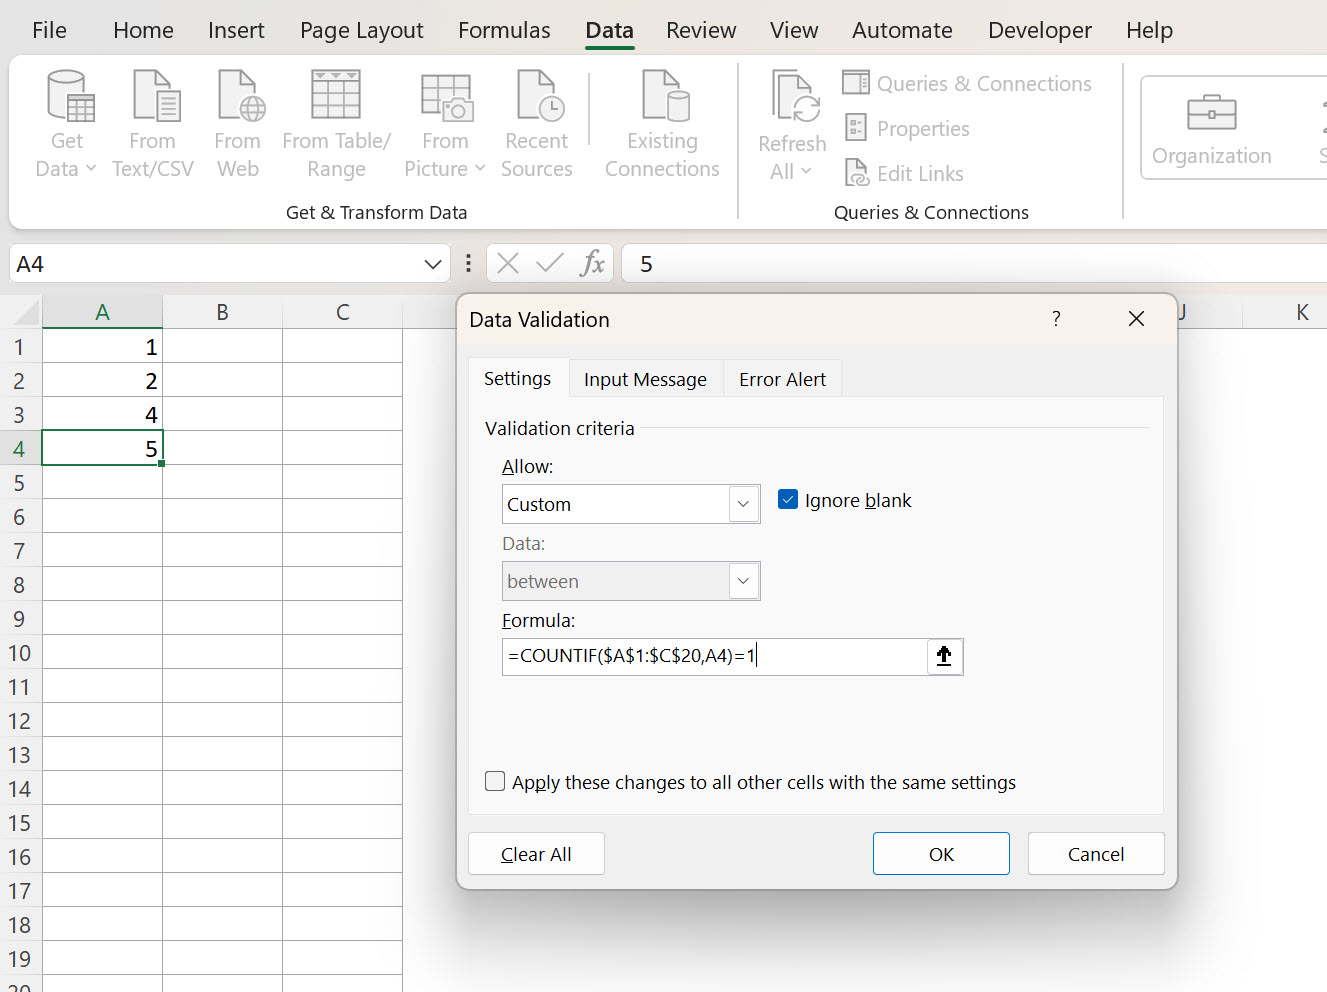The width and height of the screenshot is (1327, 992).
Task: Click the Clear All button
Action: tap(536, 853)
